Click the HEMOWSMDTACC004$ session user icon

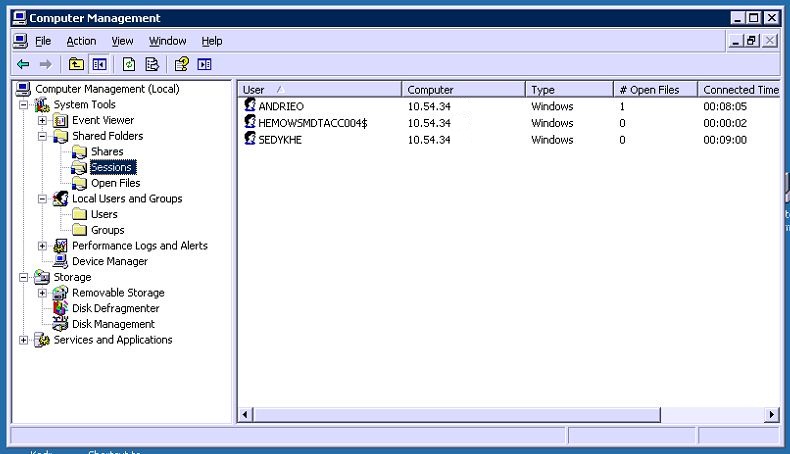pyautogui.click(x=250, y=121)
